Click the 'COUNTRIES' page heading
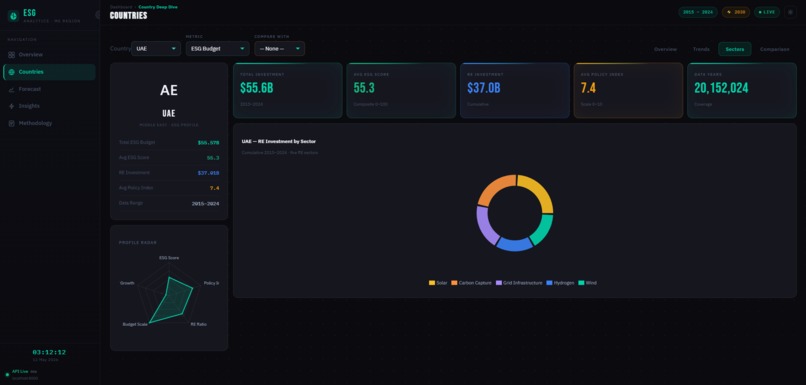Image resolution: width=806 pixels, height=385 pixels. pyautogui.click(x=129, y=15)
